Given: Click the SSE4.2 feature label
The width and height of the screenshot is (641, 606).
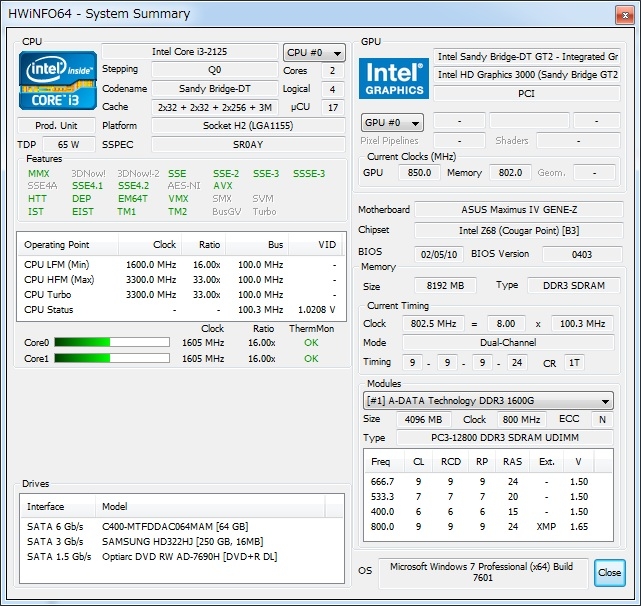Looking at the screenshot, I should [134, 186].
